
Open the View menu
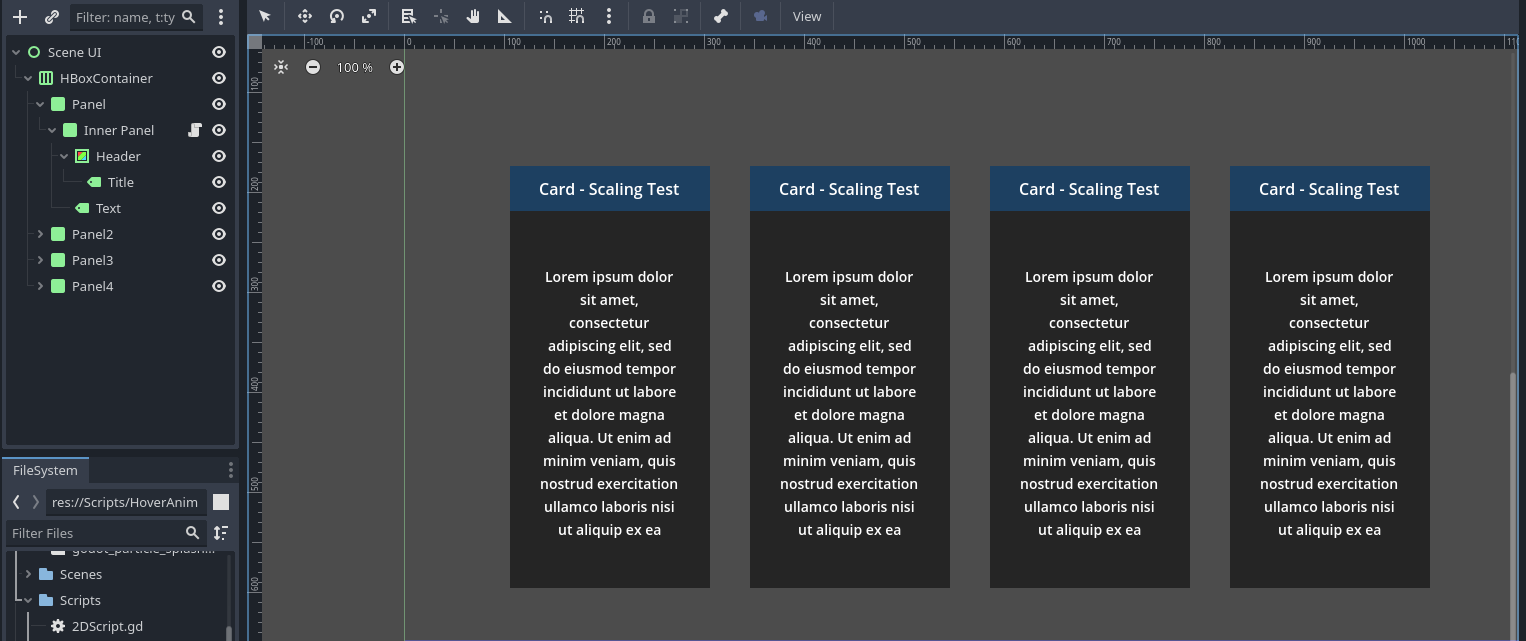(x=806, y=16)
